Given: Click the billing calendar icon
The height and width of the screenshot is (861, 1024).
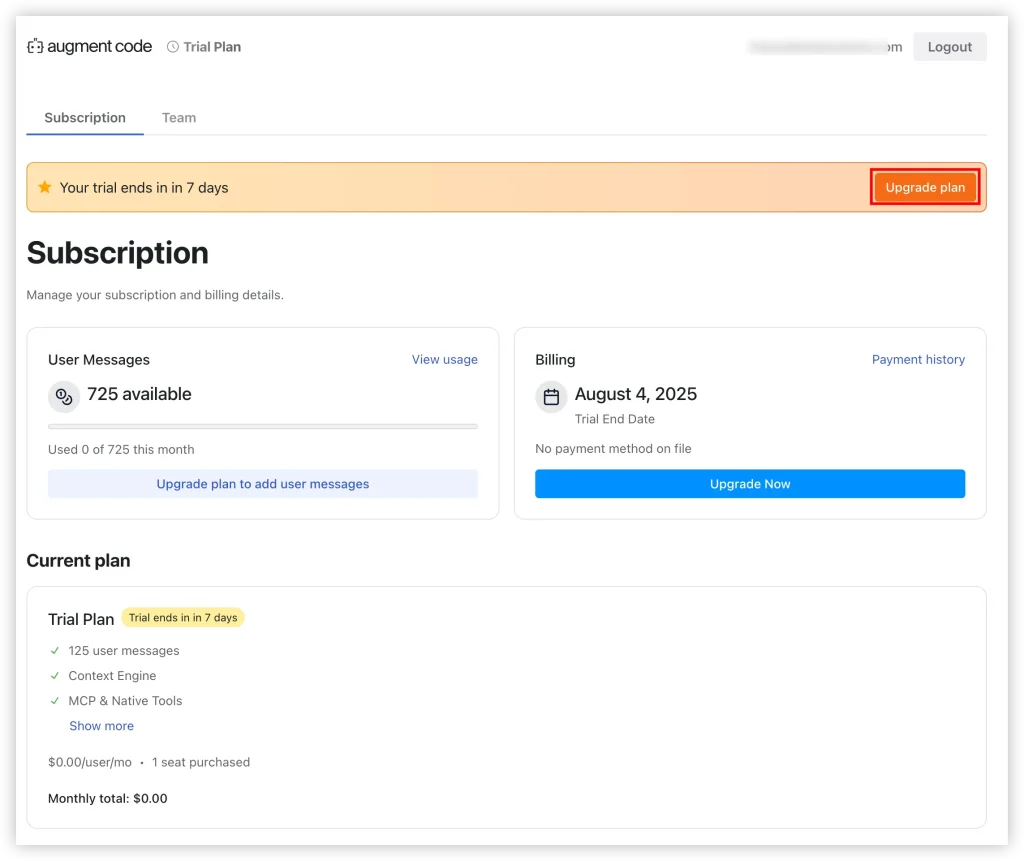Looking at the screenshot, I should tap(551, 397).
